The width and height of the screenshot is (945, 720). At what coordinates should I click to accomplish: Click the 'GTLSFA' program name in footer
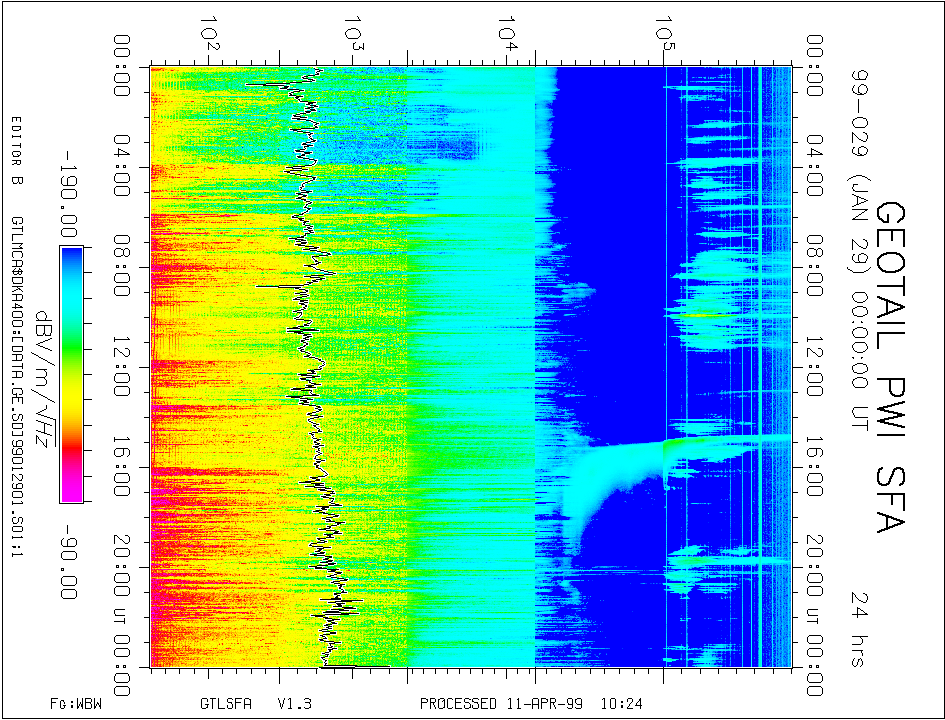(226, 703)
